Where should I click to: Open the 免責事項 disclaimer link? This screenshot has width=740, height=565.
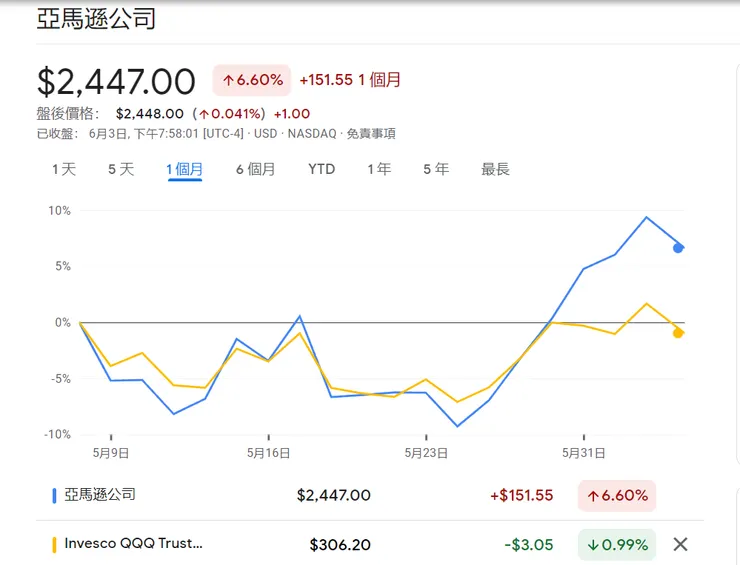tap(371, 134)
